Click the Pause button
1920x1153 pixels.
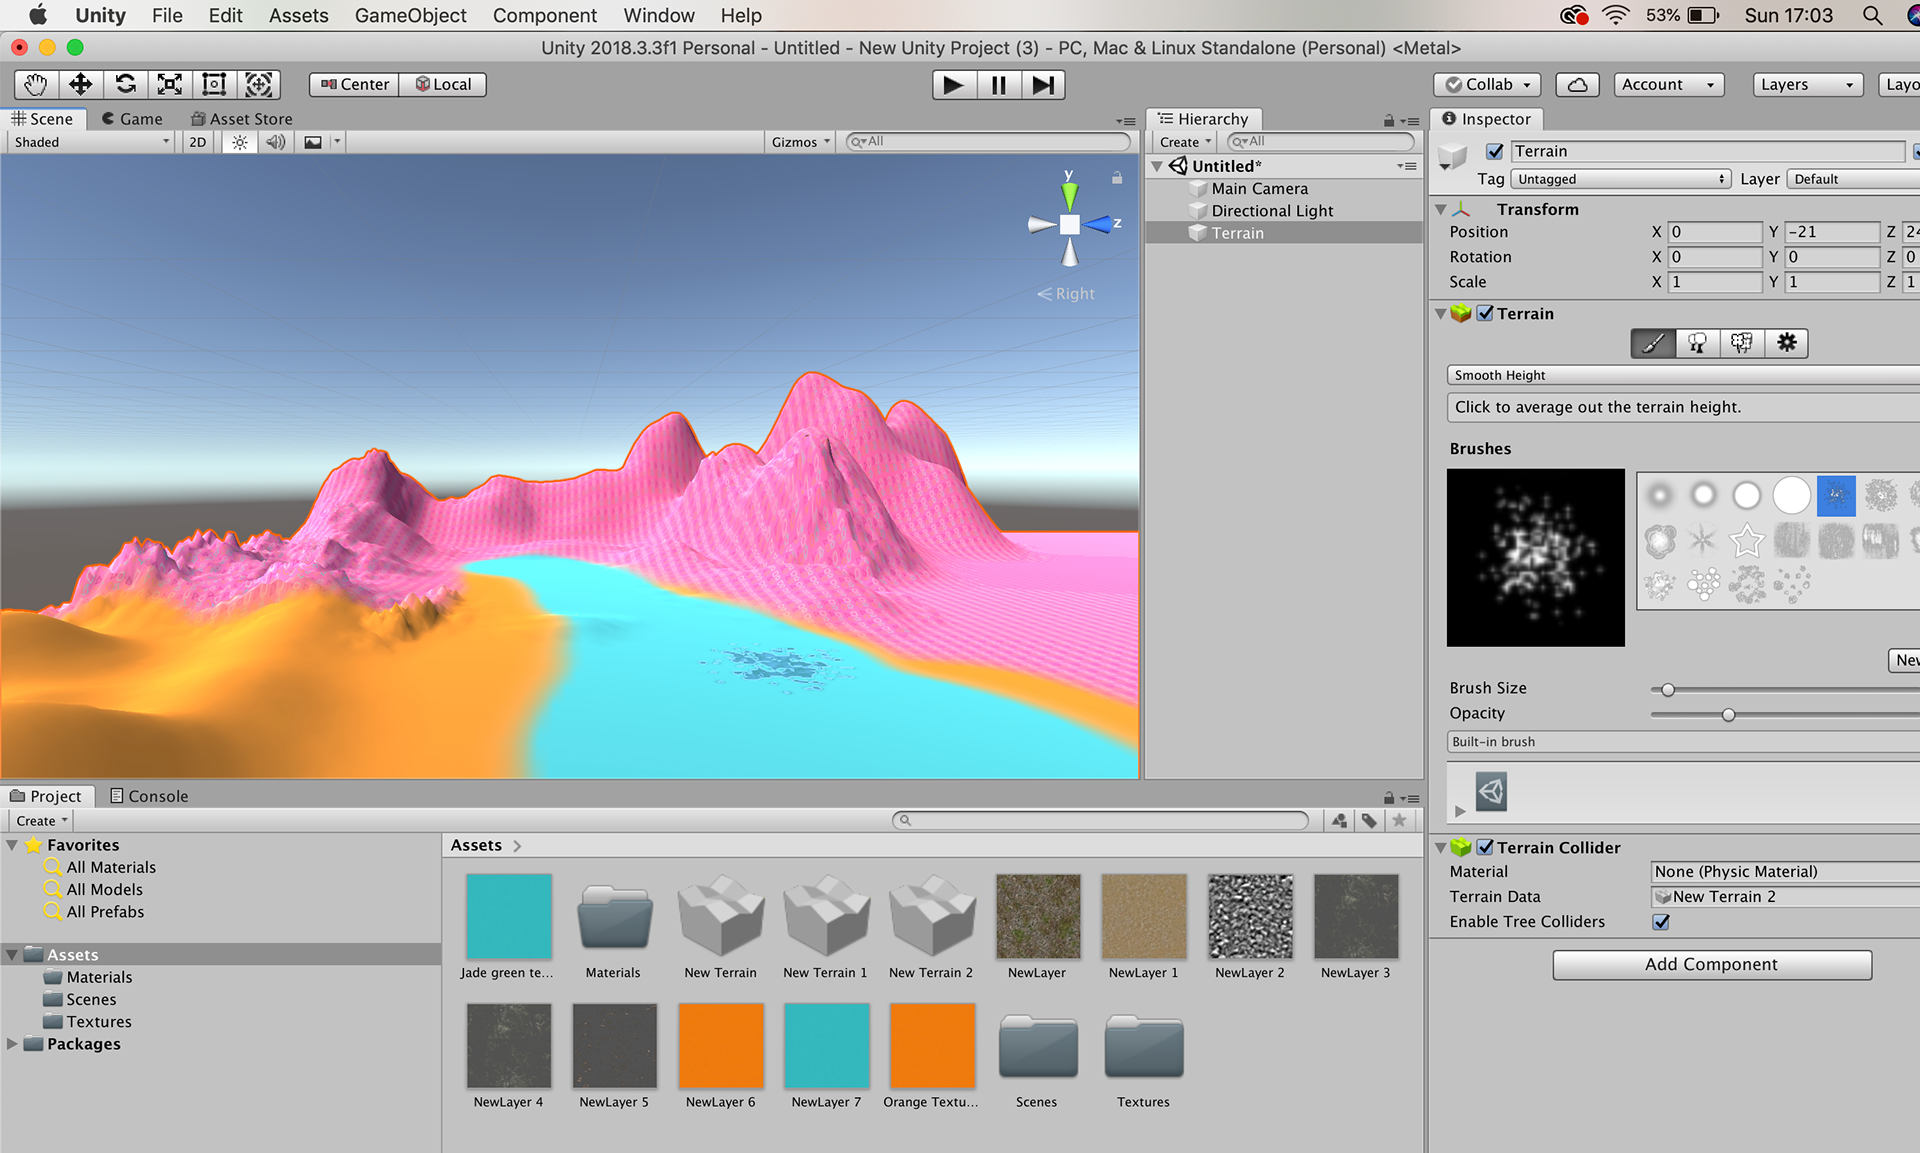998,85
